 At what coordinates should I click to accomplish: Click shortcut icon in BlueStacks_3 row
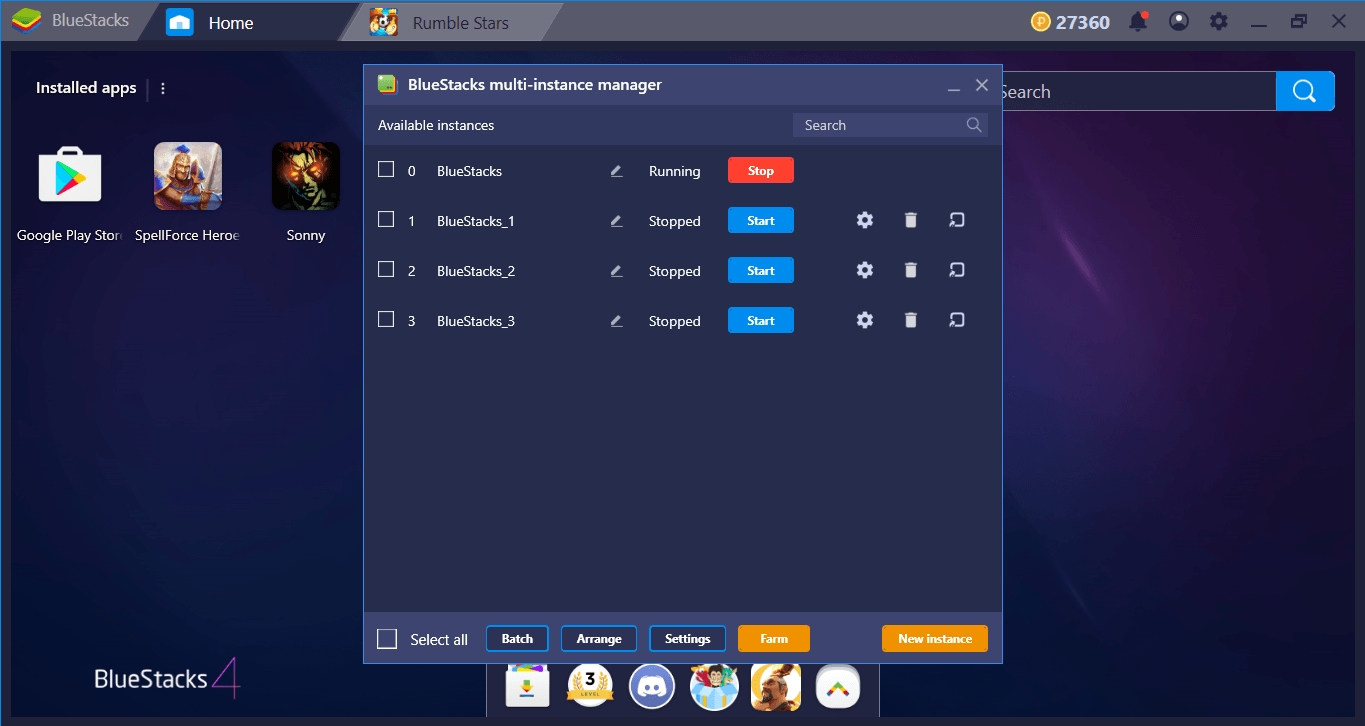957,320
